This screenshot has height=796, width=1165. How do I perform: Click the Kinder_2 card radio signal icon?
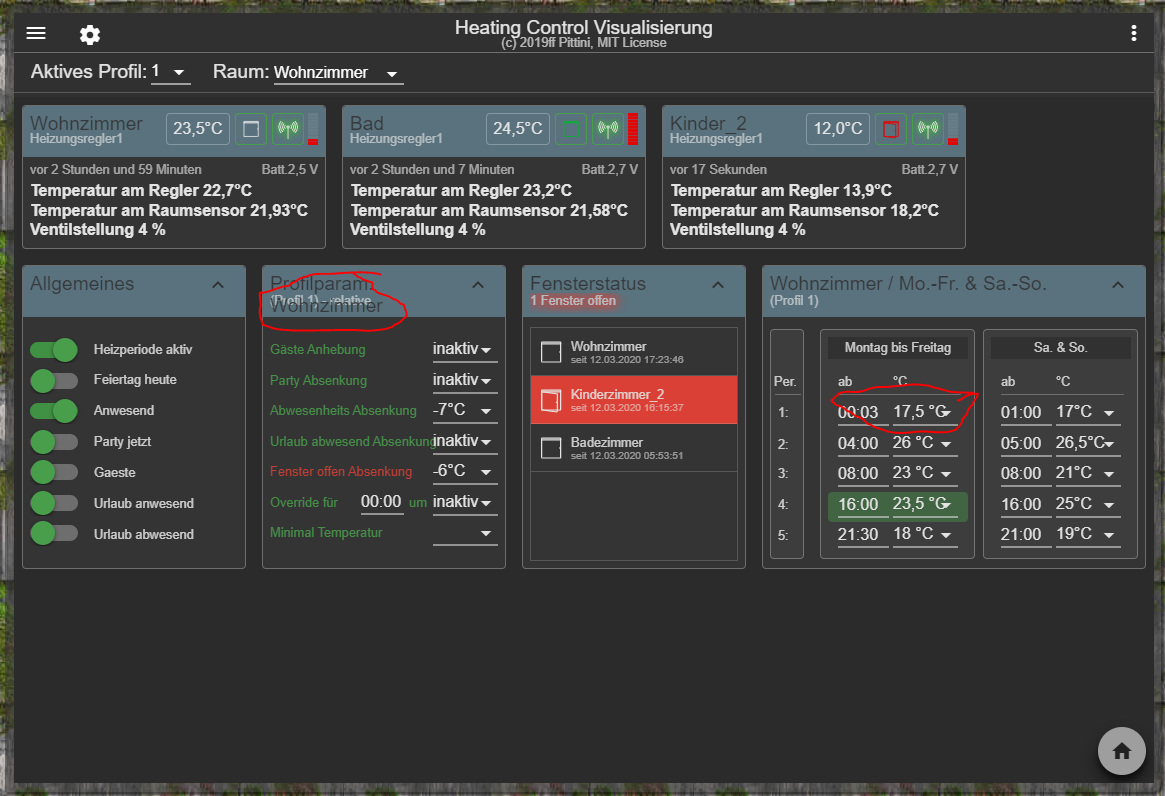click(x=927, y=129)
